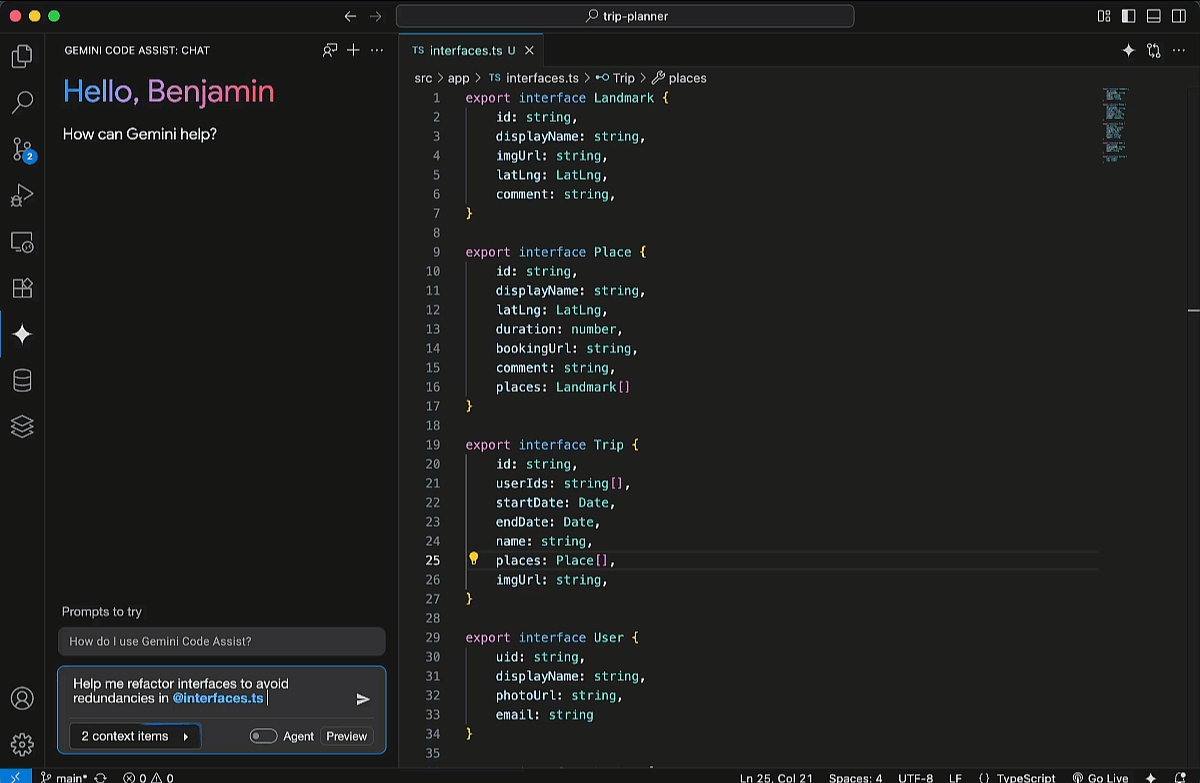
Task: Click 'email: string' on line 33
Action: (544, 714)
